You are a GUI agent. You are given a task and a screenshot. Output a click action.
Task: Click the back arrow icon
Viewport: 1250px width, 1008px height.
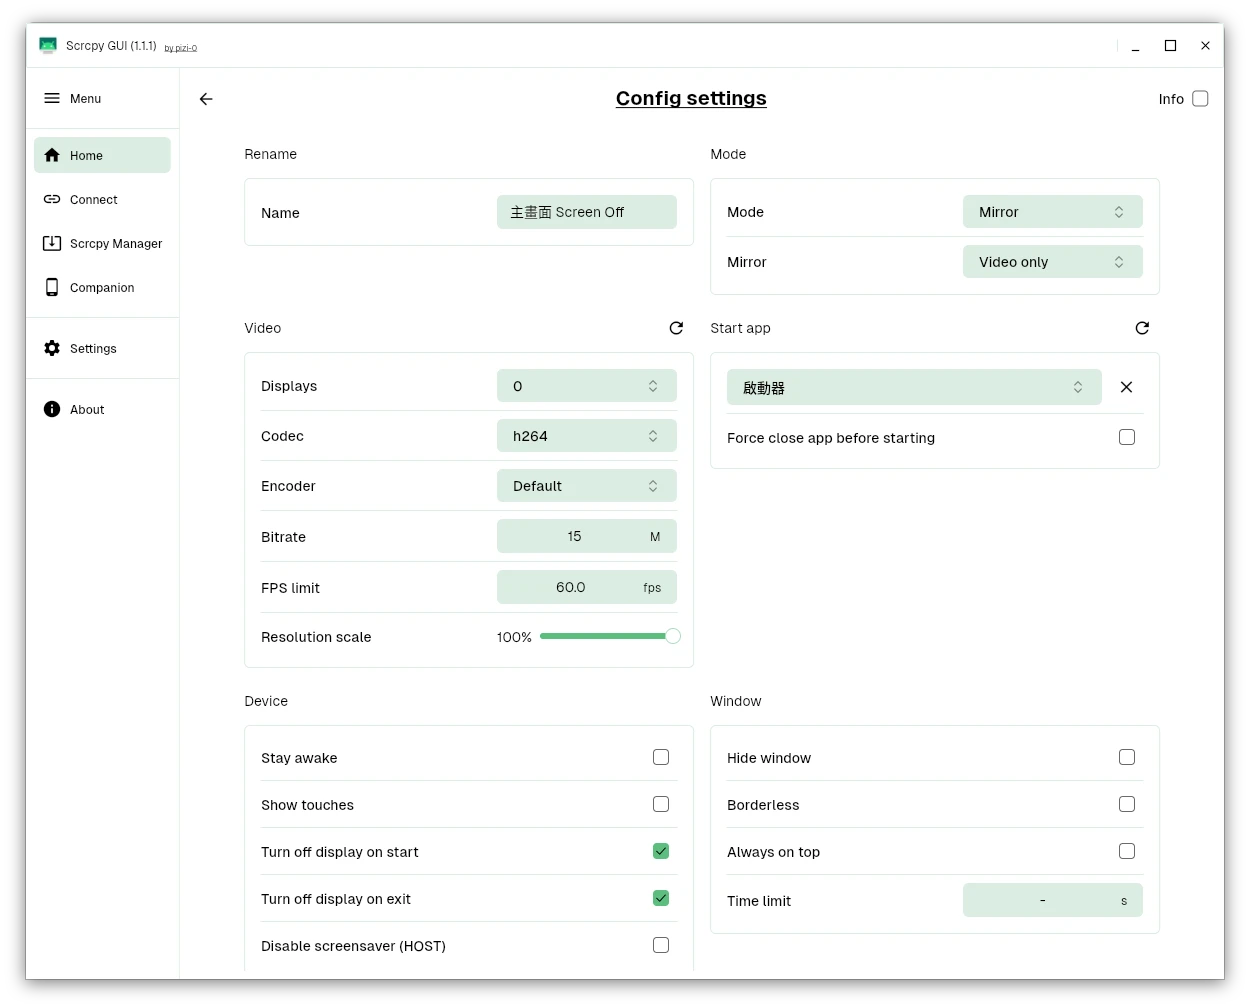pos(206,99)
